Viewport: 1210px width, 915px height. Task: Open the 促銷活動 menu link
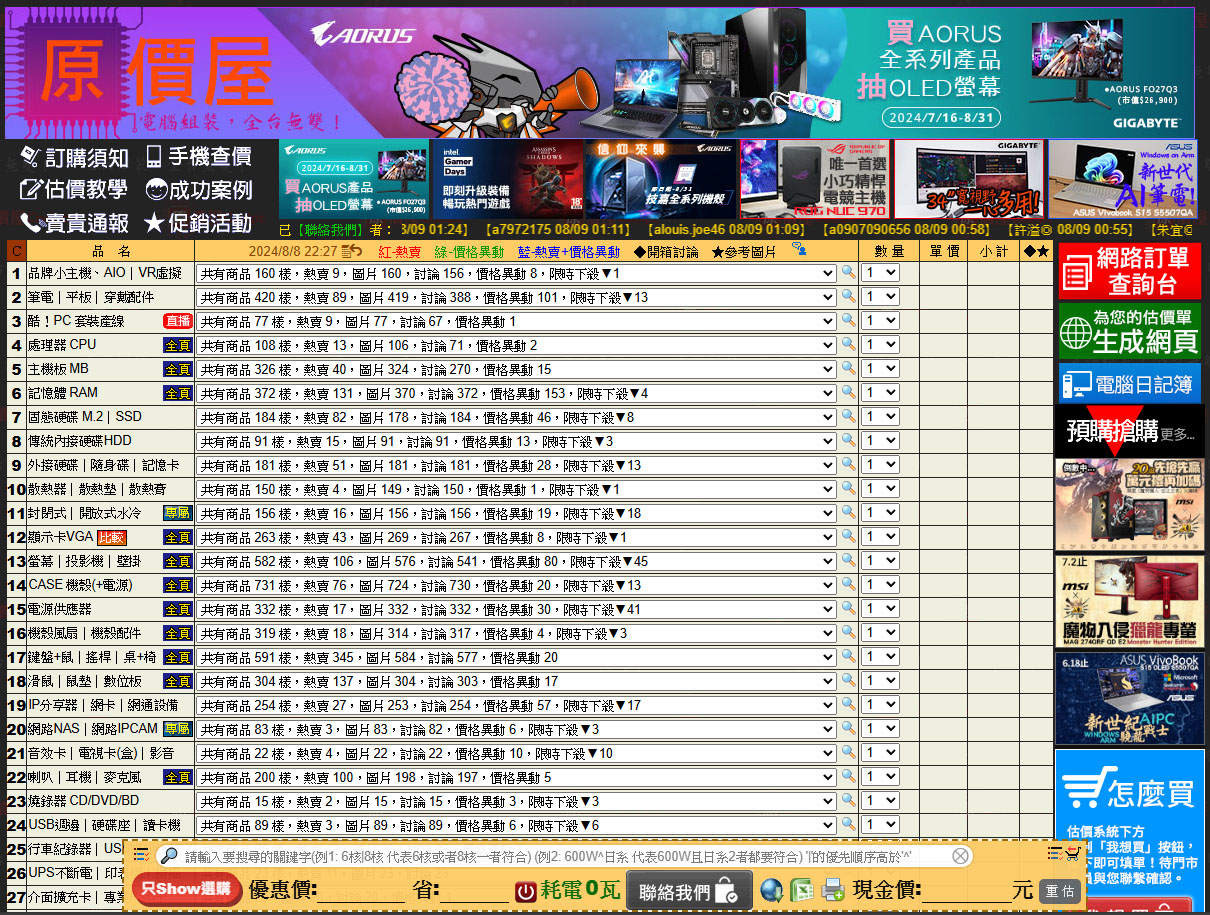[x=198, y=222]
